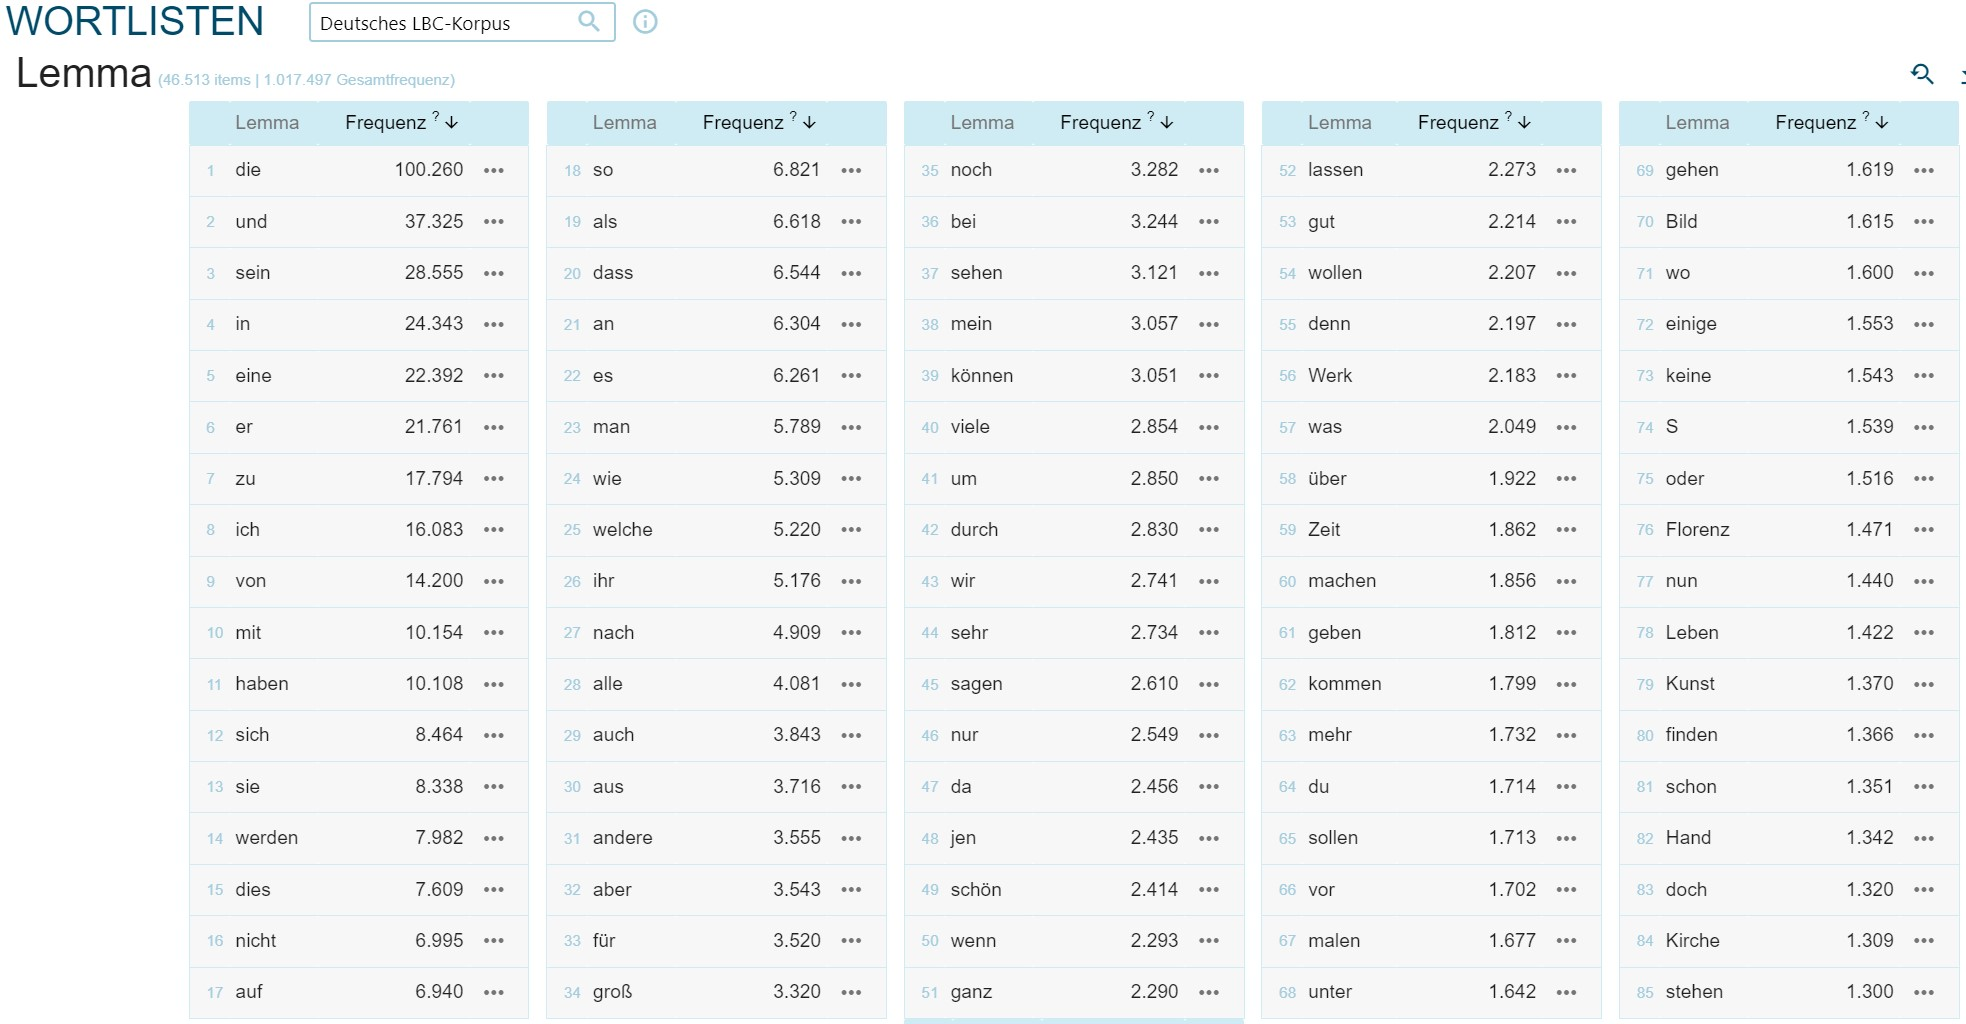The width and height of the screenshot is (1966, 1024).
Task: Sort fifth table by Frequenz header
Action: click(1831, 122)
